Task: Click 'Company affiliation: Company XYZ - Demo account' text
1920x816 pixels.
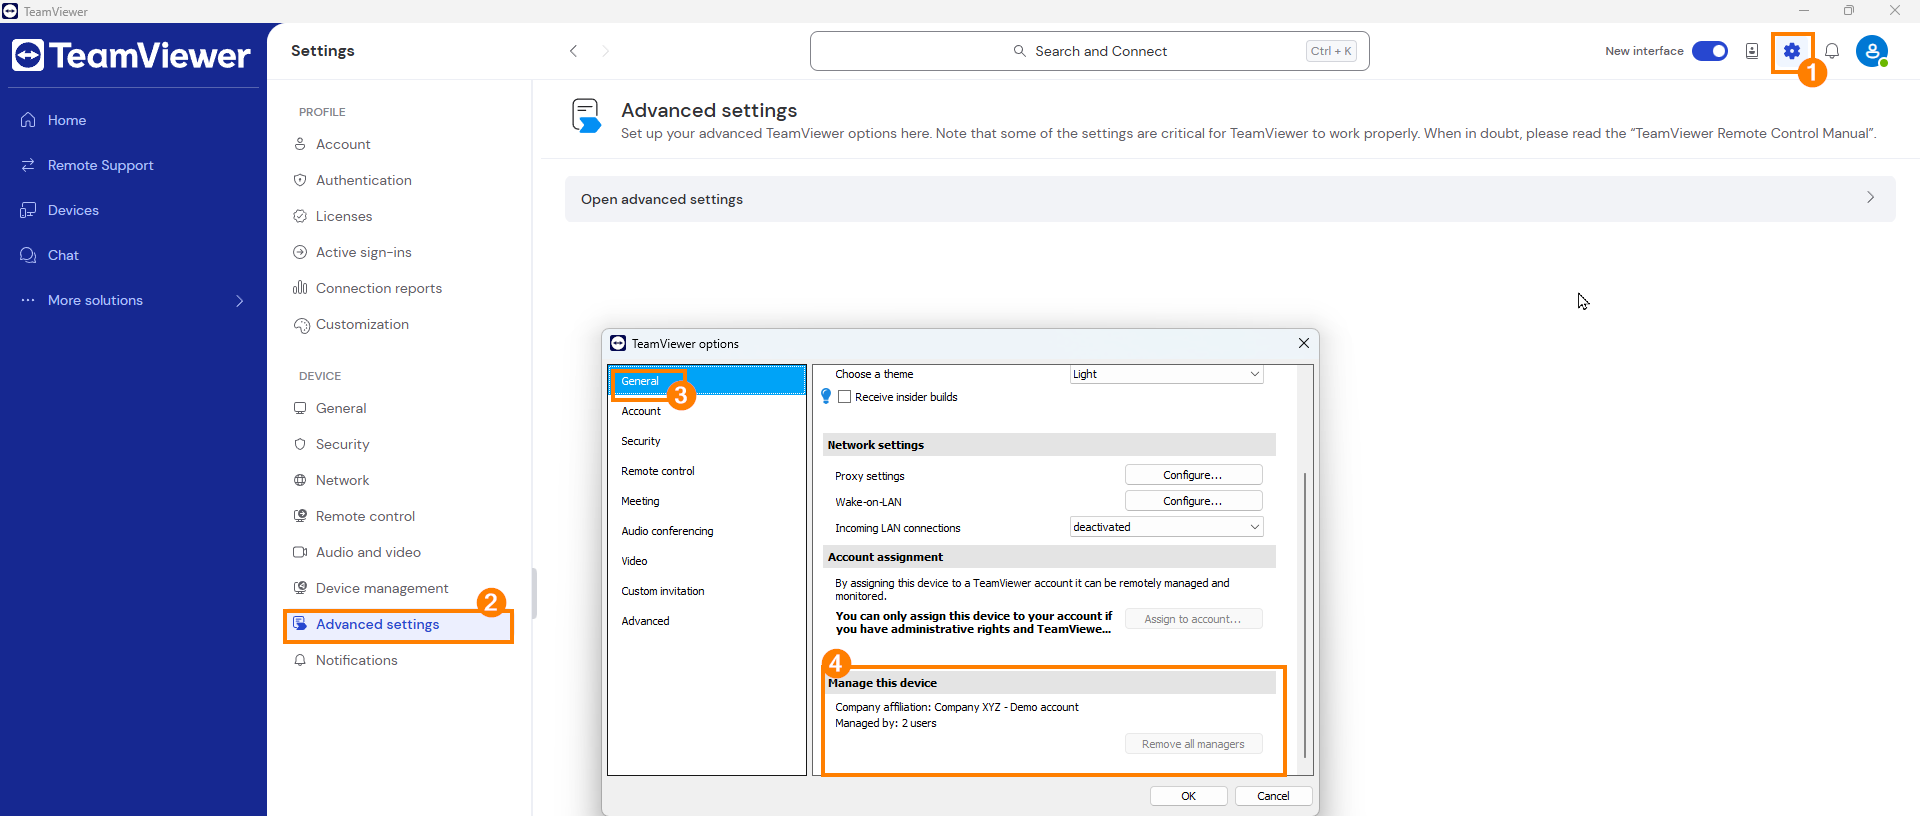Action: [957, 707]
